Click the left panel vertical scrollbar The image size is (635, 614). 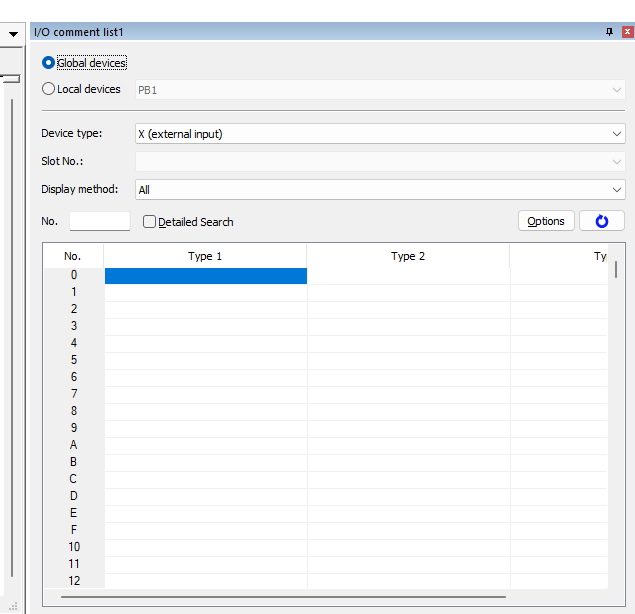(x=12, y=338)
